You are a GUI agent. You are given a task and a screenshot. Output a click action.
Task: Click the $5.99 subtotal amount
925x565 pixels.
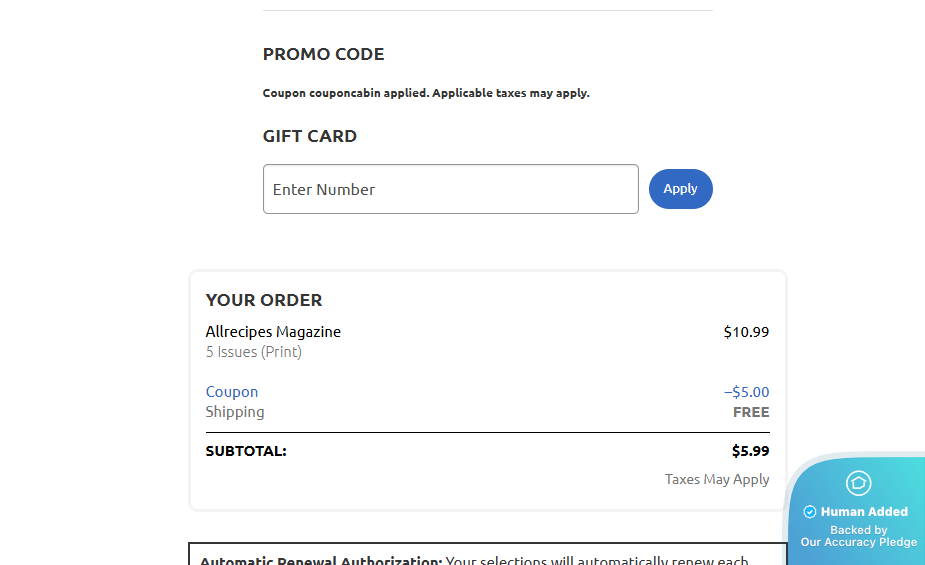pyautogui.click(x=750, y=451)
